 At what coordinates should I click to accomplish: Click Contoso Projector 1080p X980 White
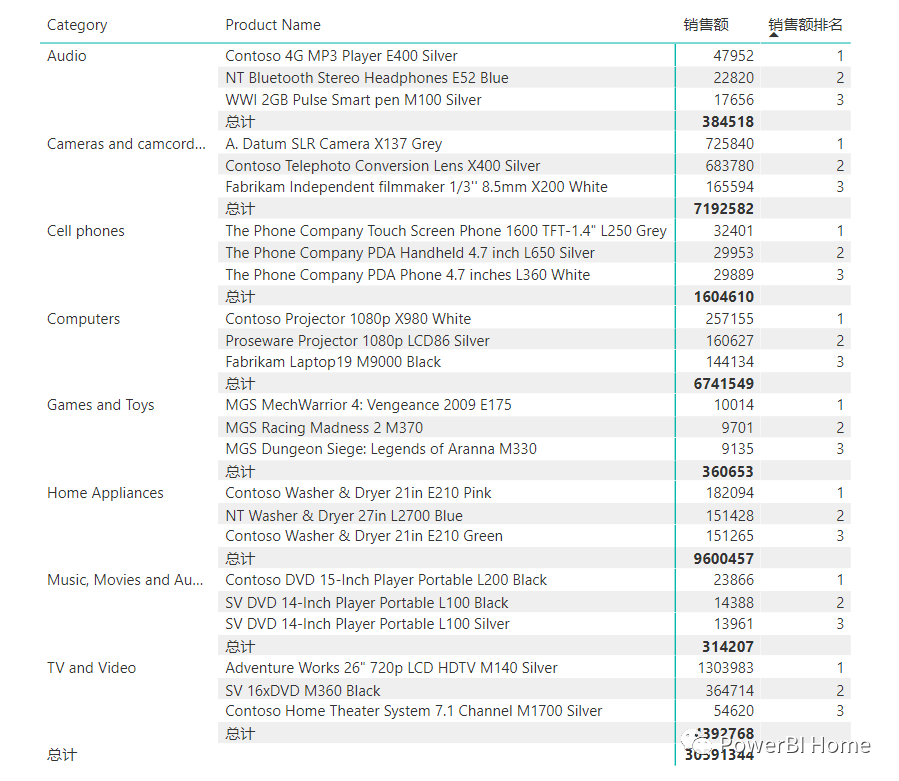pyautogui.click(x=348, y=319)
